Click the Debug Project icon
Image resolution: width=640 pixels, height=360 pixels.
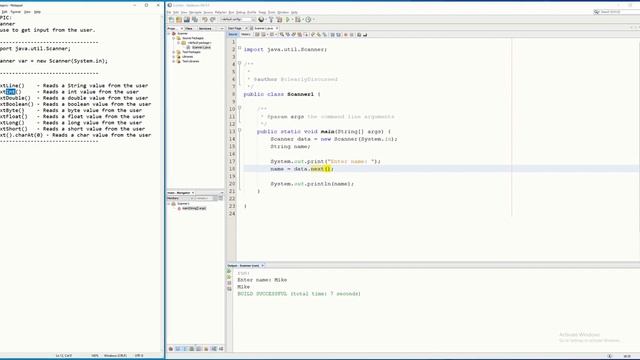pyautogui.click(x=298, y=20)
